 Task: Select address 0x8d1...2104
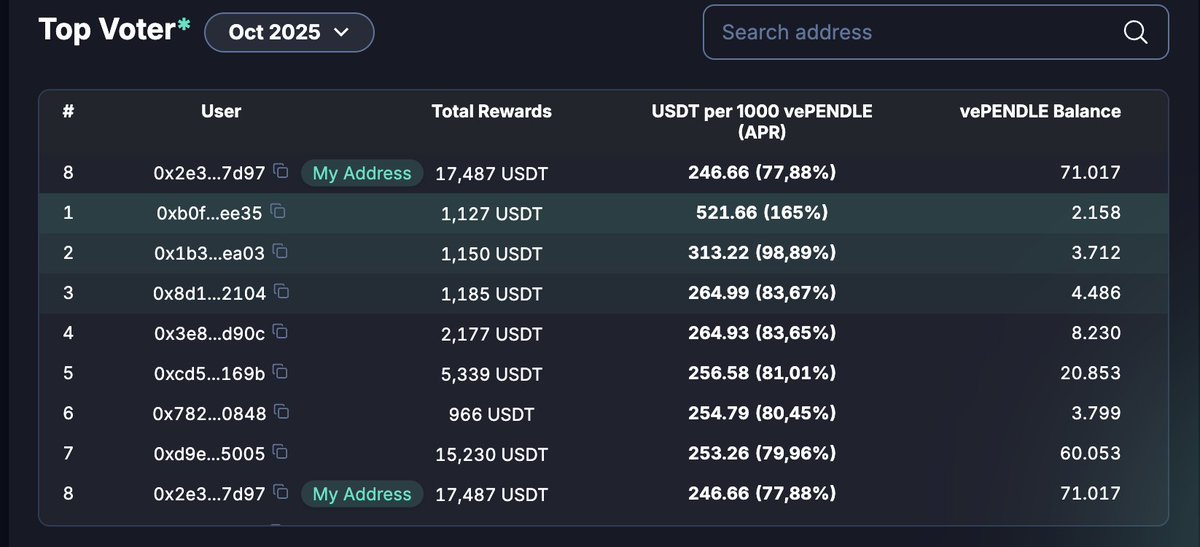point(209,293)
